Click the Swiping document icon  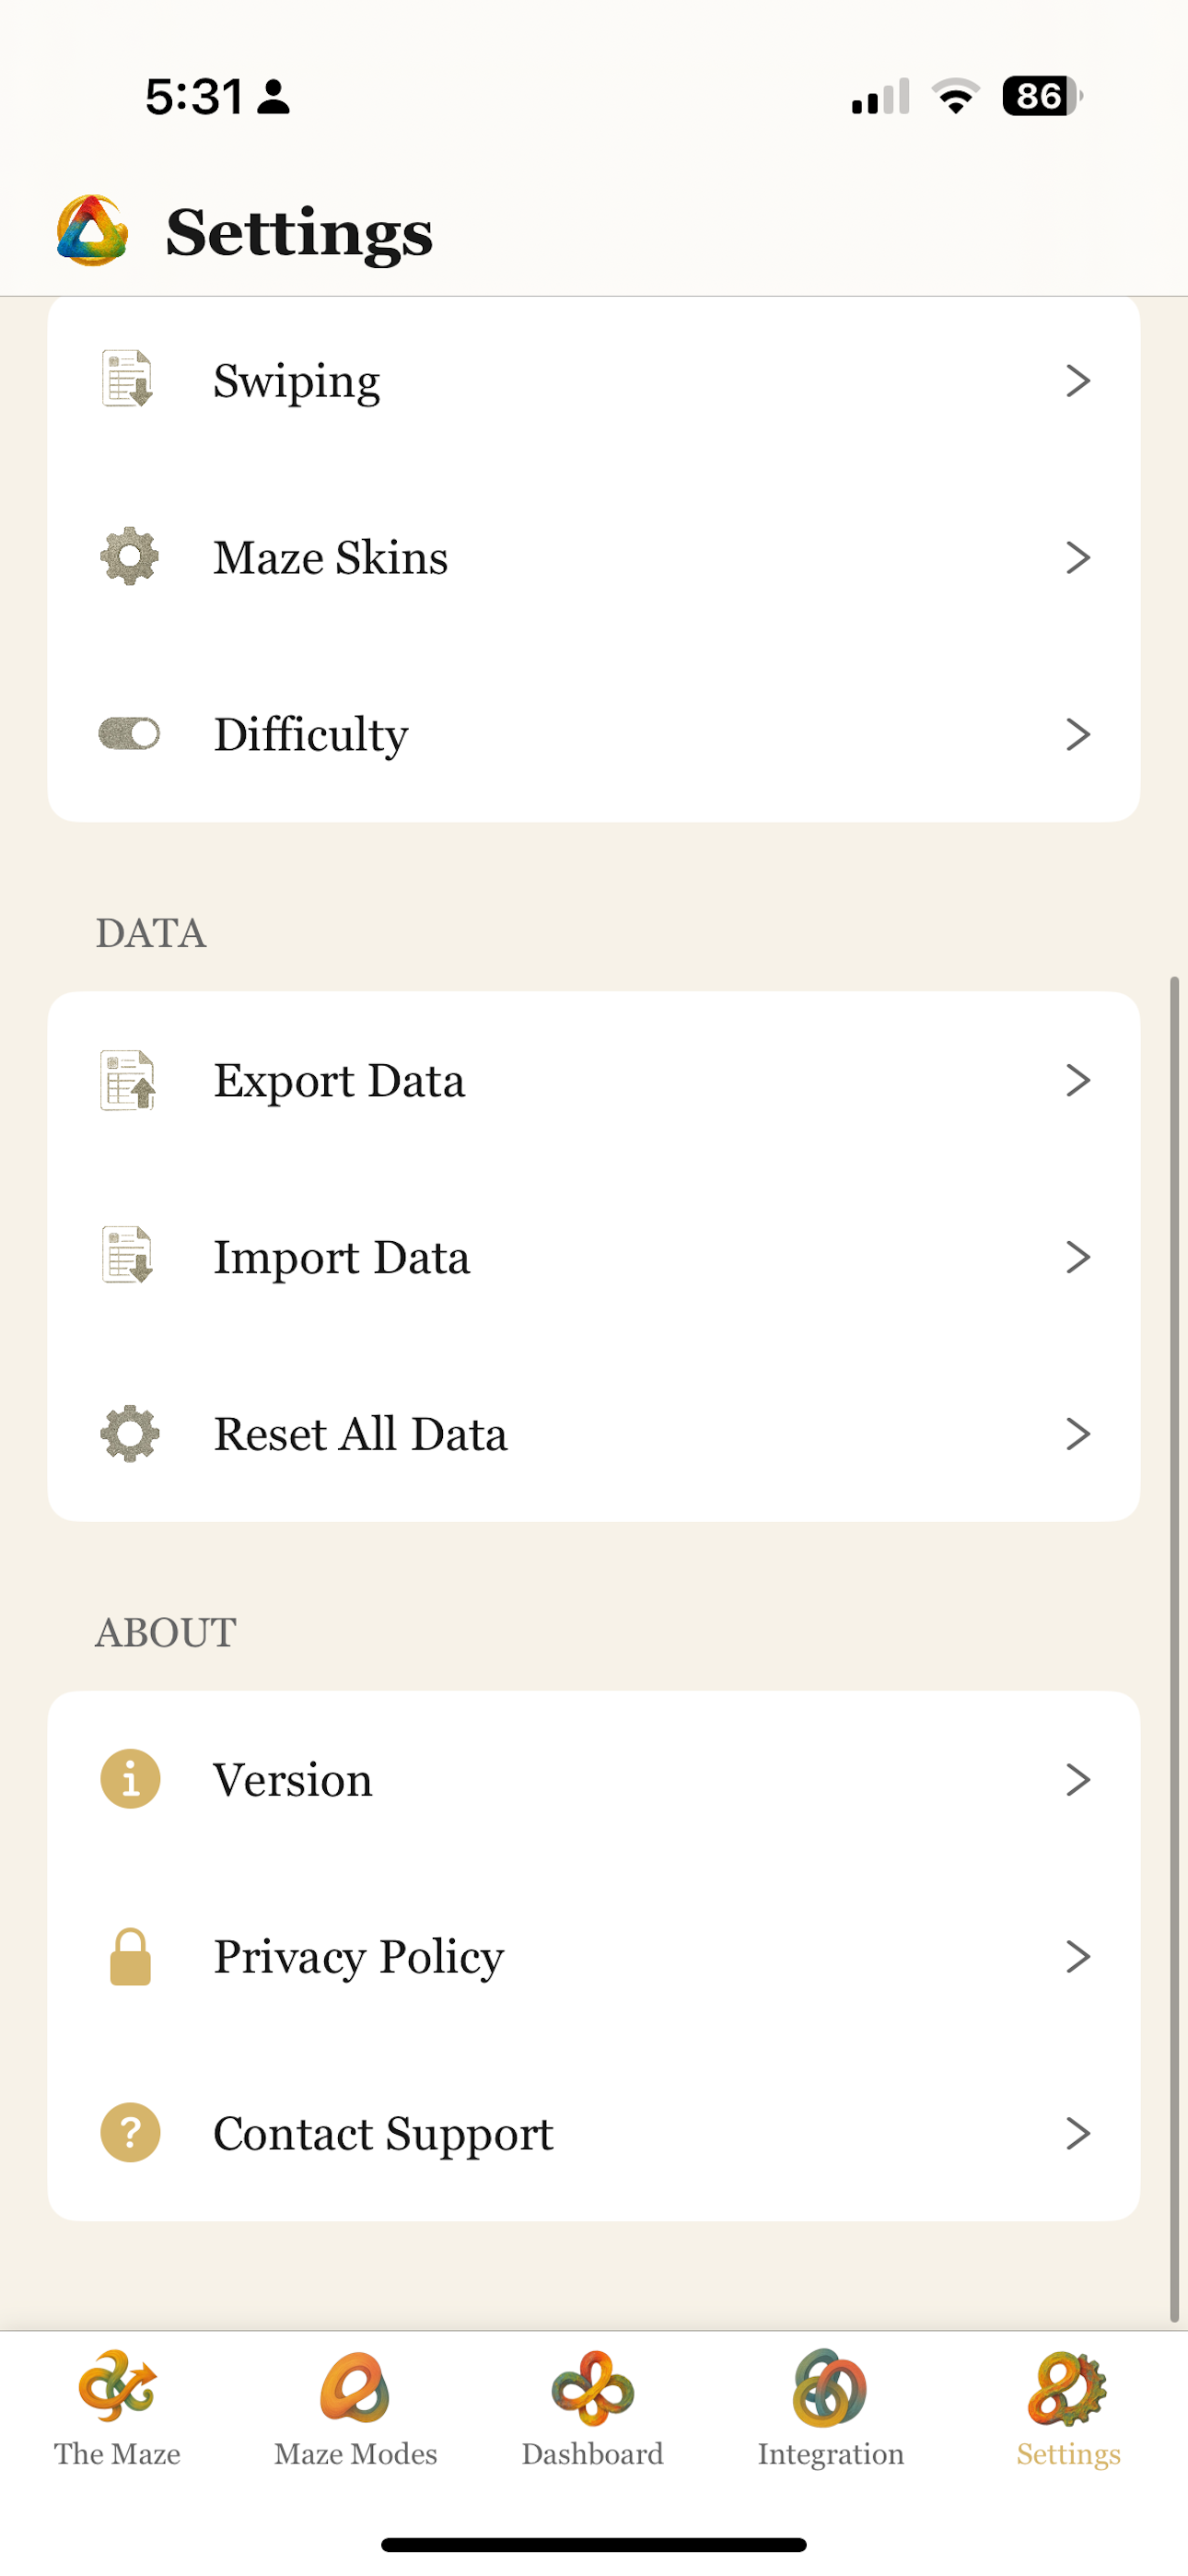pyautogui.click(x=128, y=379)
